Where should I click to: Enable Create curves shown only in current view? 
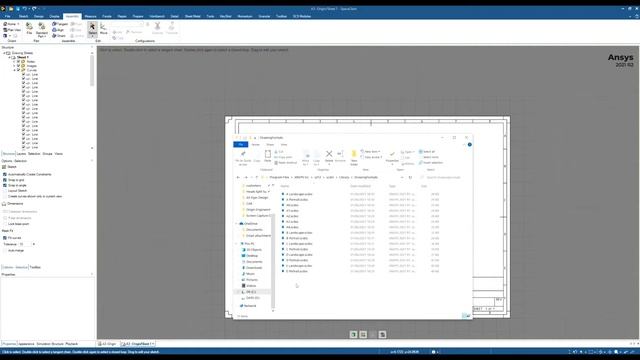point(5,196)
